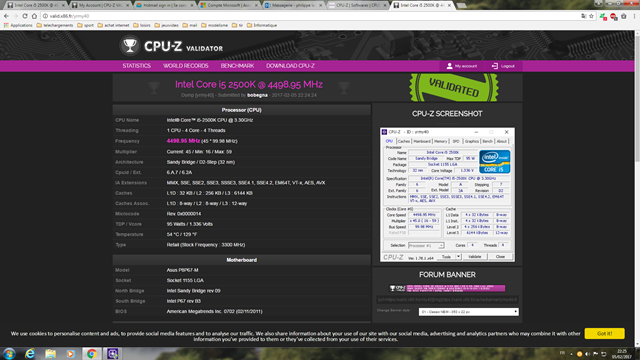
Task: Open the mail bookmark folder
Action: coord(190,25)
